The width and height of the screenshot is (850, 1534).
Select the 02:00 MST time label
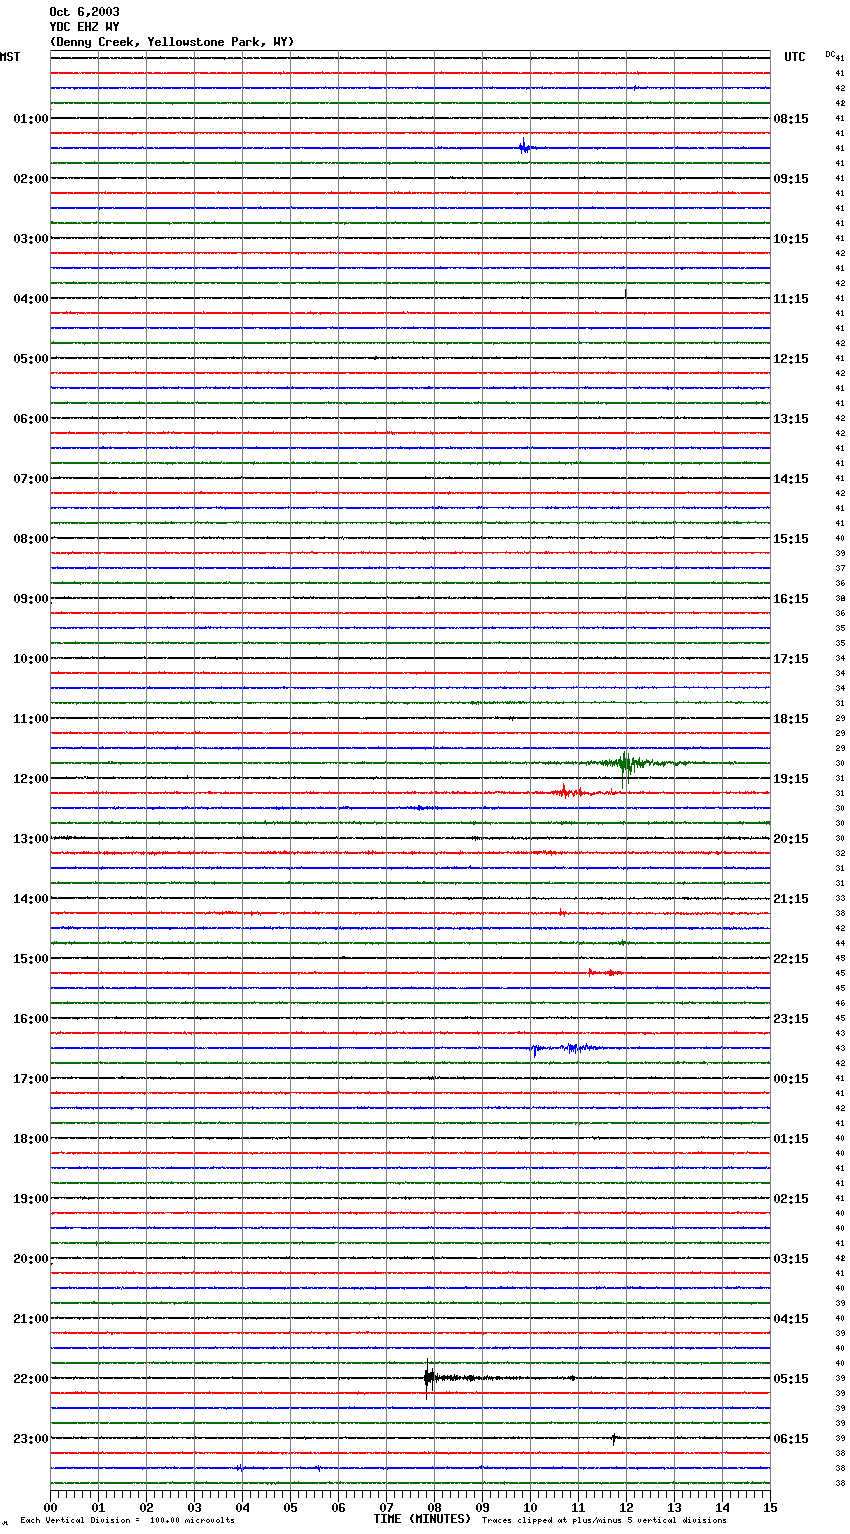[x=30, y=179]
